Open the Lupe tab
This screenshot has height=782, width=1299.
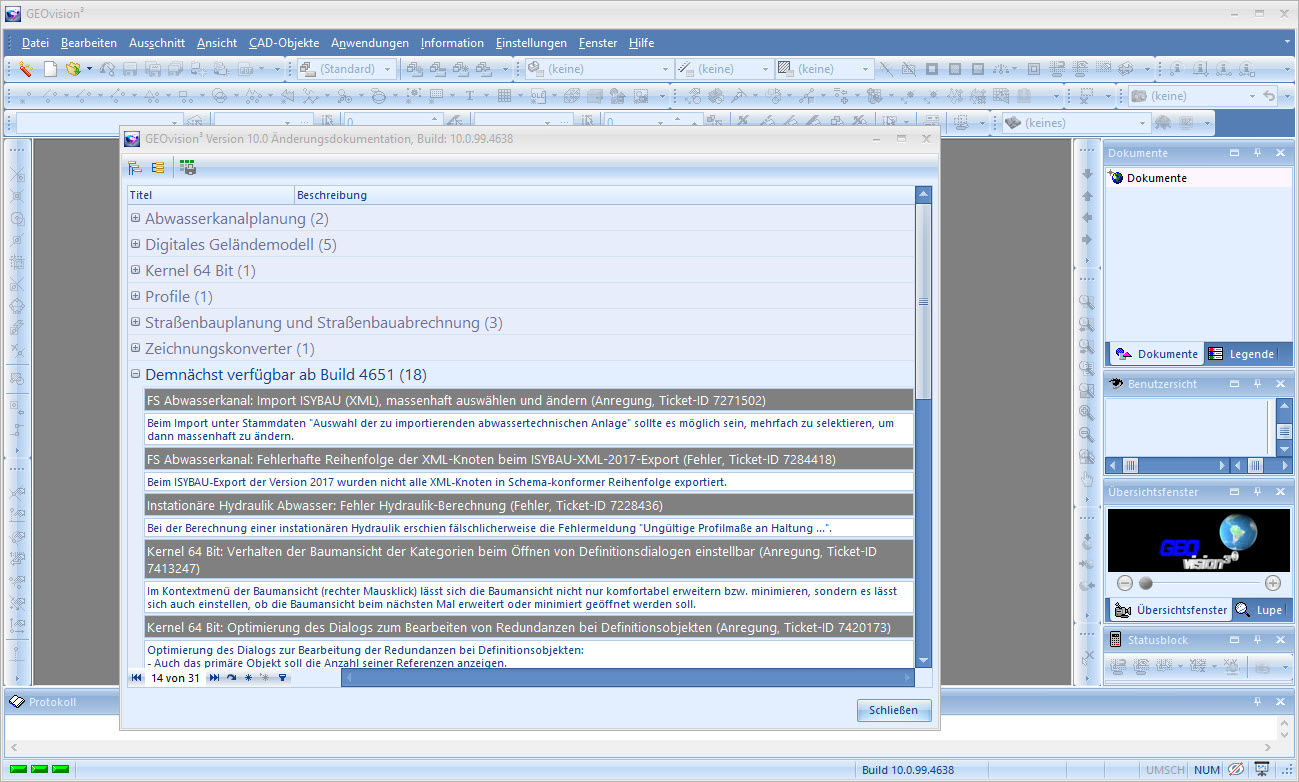[x=1260, y=610]
